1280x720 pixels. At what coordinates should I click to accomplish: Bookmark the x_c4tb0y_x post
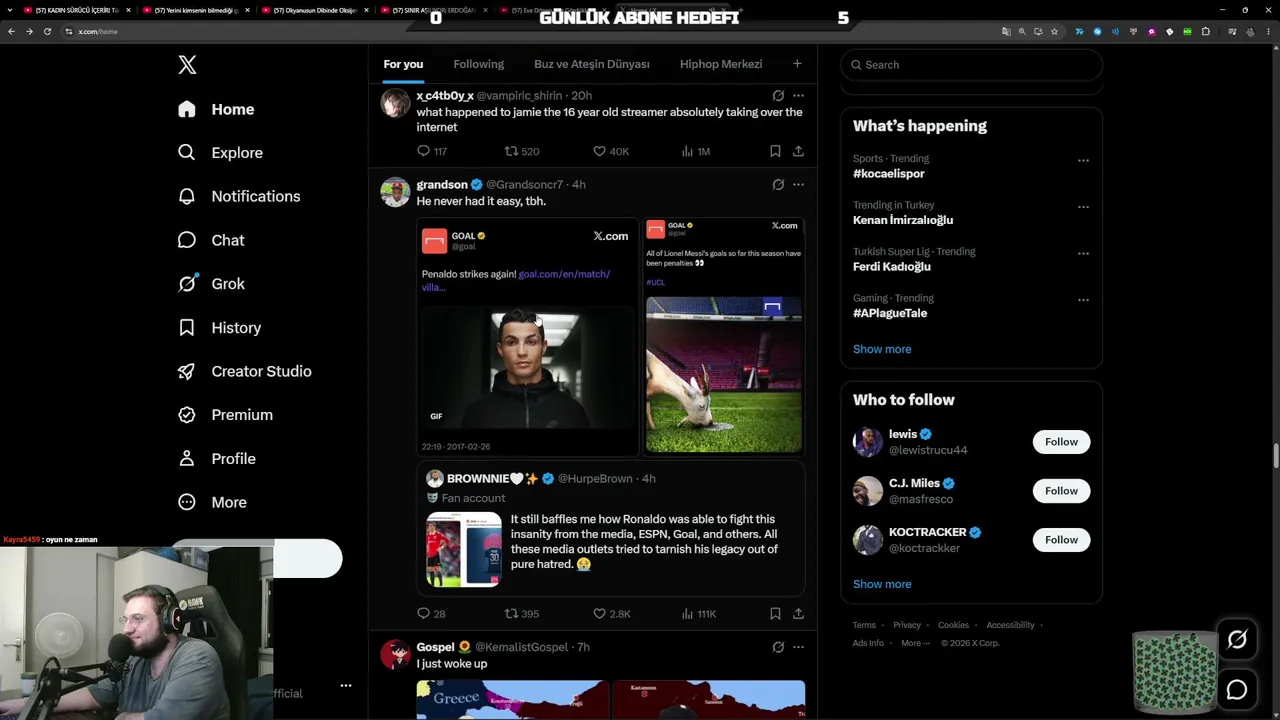pyautogui.click(x=775, y=151)
